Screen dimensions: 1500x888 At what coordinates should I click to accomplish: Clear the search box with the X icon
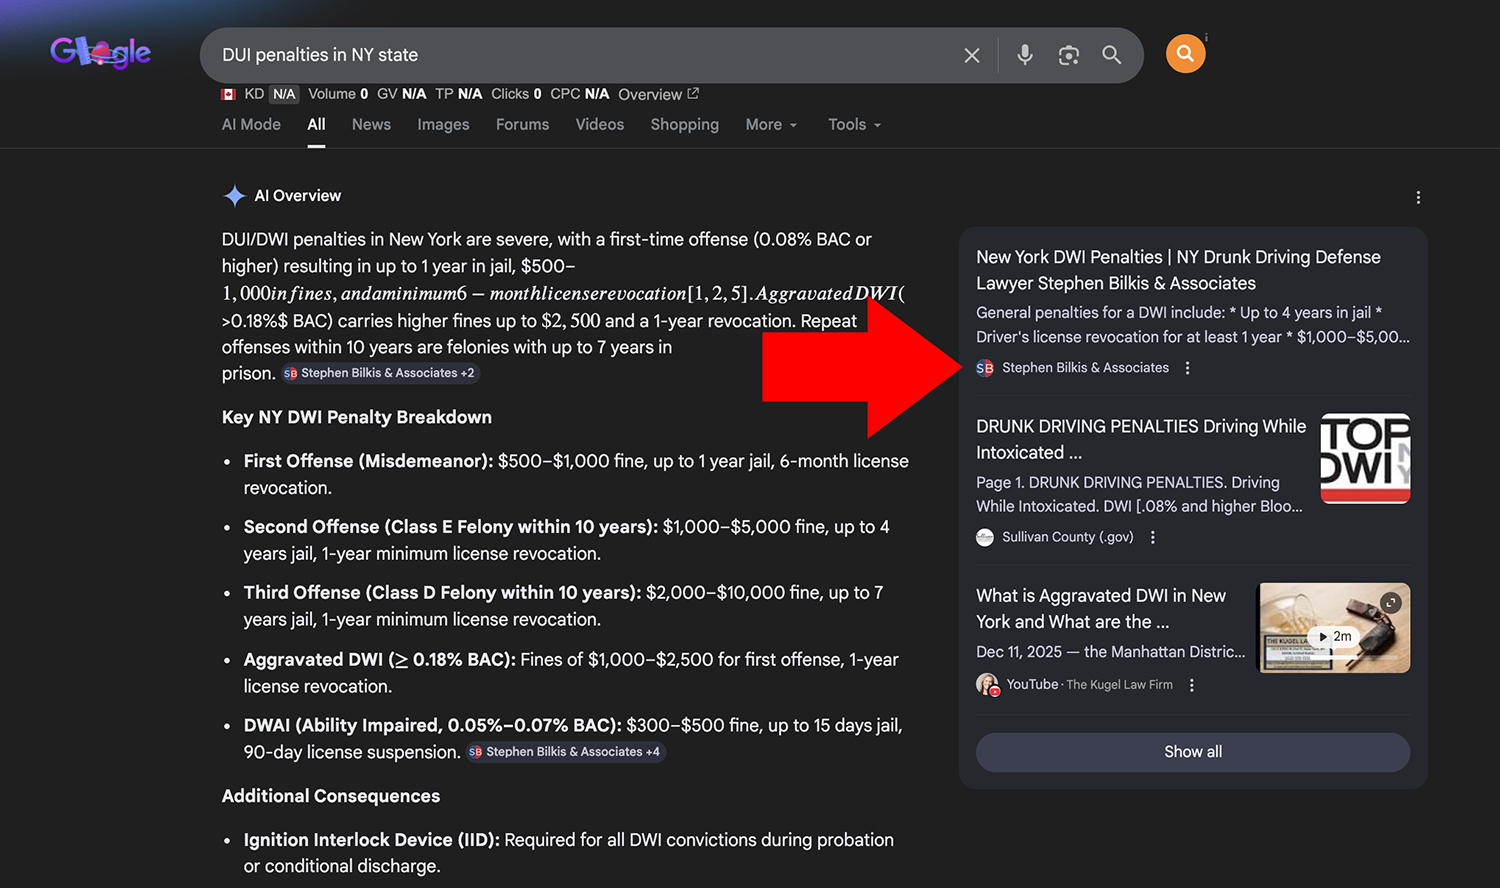click(x=971, y=55)
